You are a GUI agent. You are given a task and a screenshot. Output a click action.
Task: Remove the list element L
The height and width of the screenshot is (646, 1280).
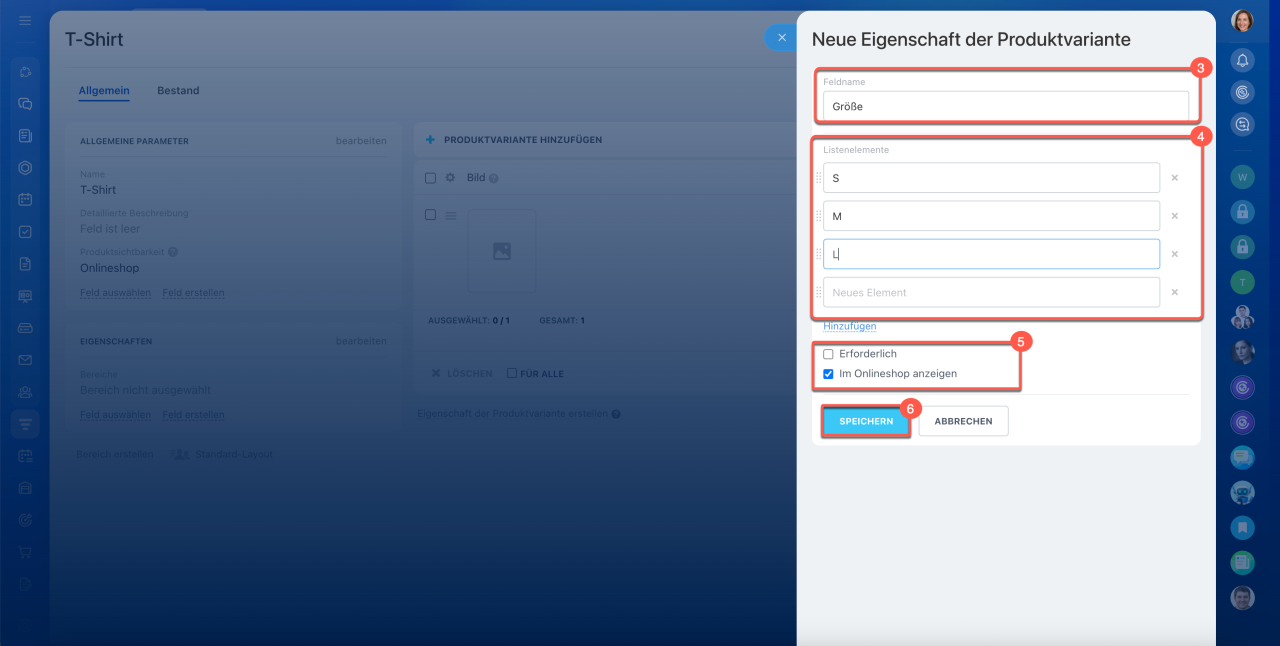tap(1175, 254)
